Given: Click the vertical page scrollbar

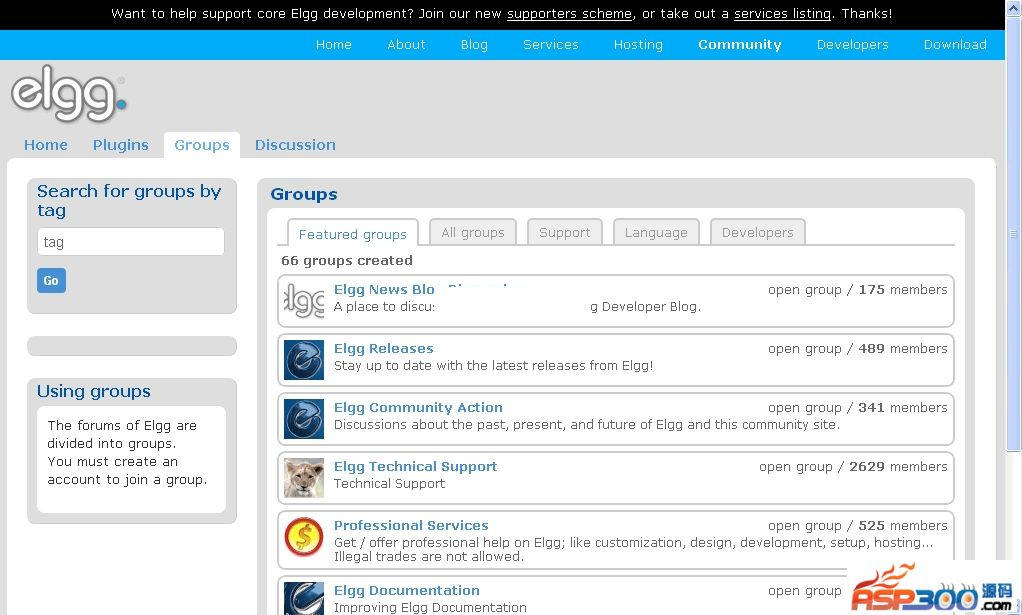Looking at the screenshot, I should 1014,235.
